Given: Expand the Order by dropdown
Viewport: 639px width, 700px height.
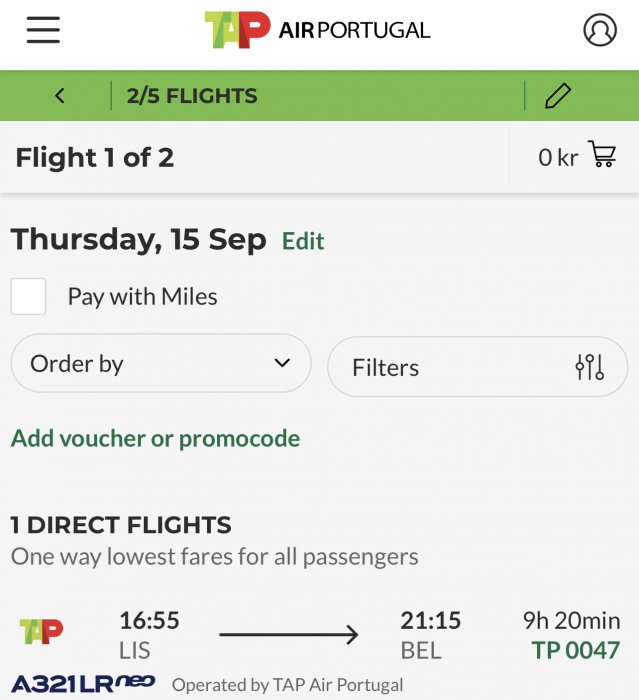Looking at the screenshot, I should 160,363.
